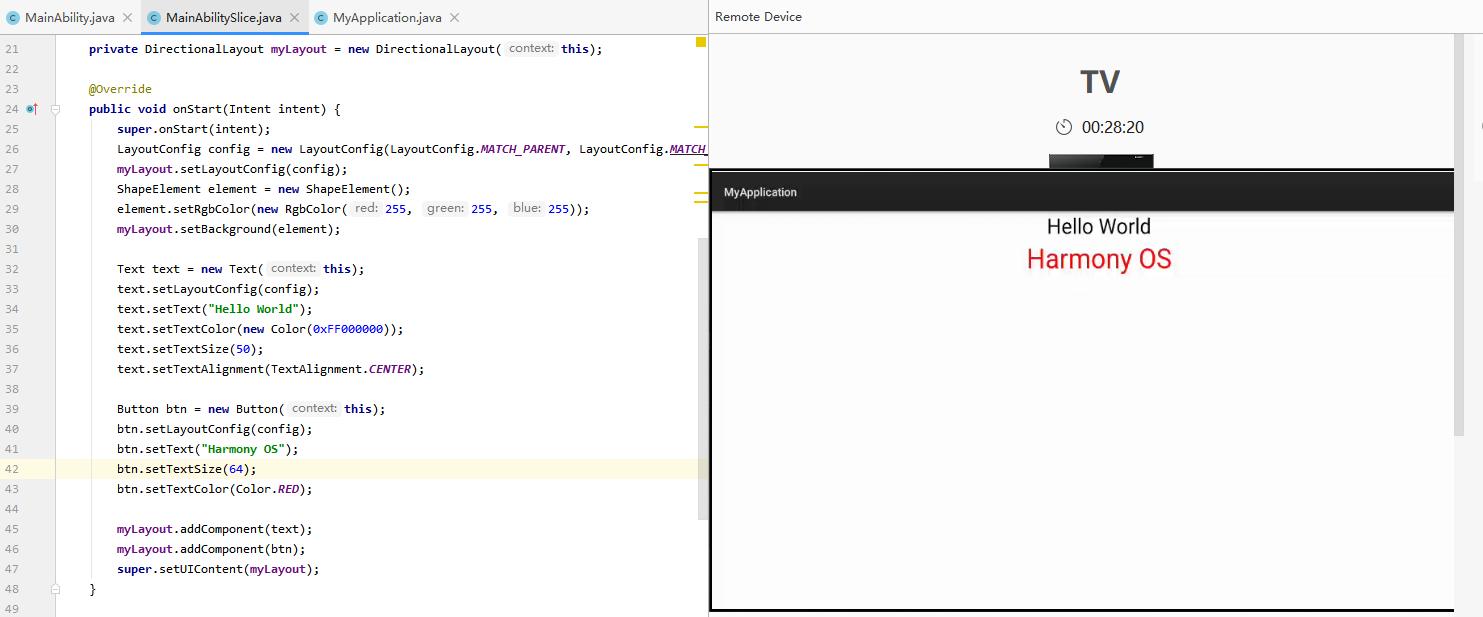Click the btn.setLayoutConfig(config) line

coord(215,429)
